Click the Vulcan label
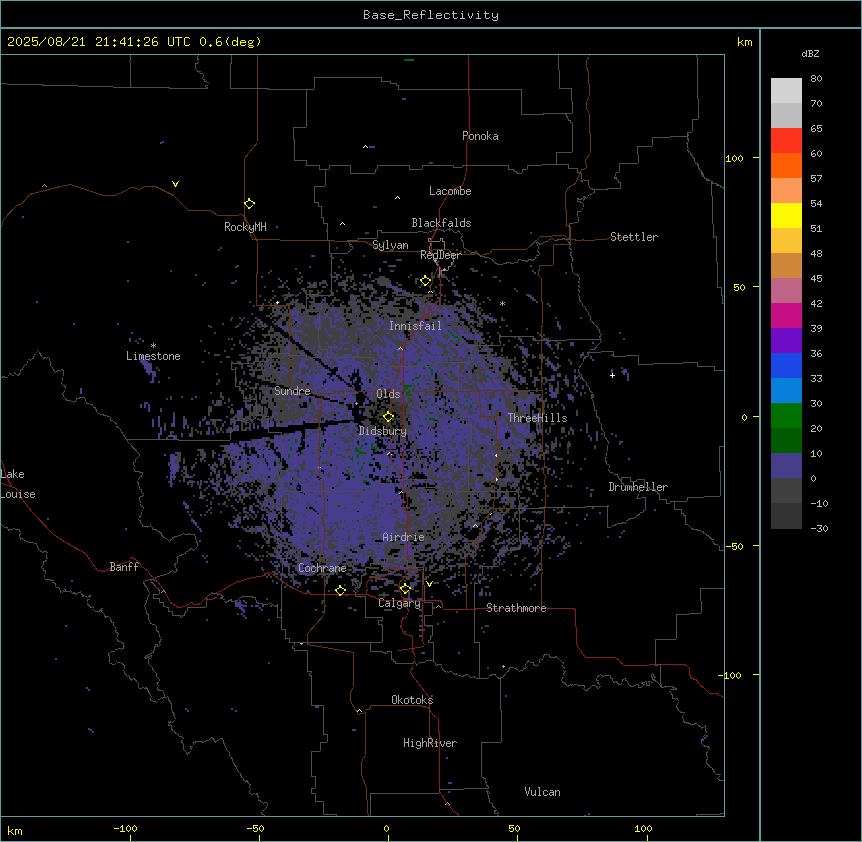The width and height of the screenshot is (862, 842). click(x=542, y=792)
